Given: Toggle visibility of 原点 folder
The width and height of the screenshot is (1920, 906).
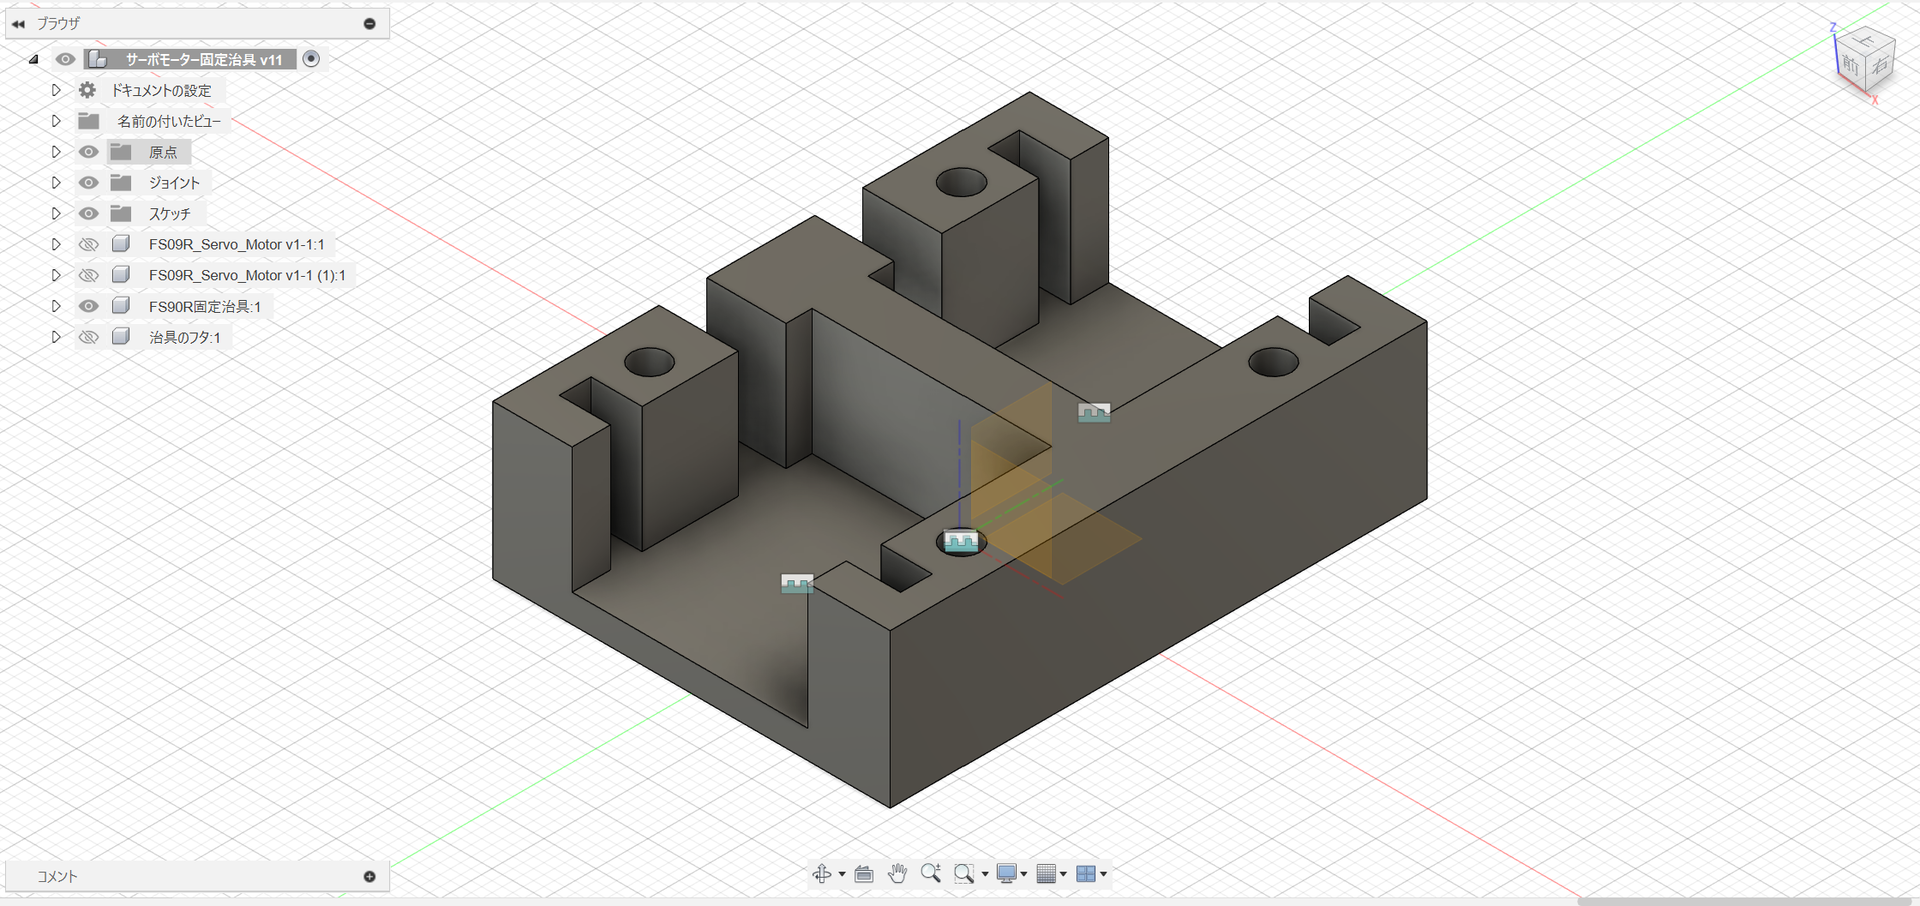Looking at the screenshot, I should pyautogui.click(x=89, y=152).
